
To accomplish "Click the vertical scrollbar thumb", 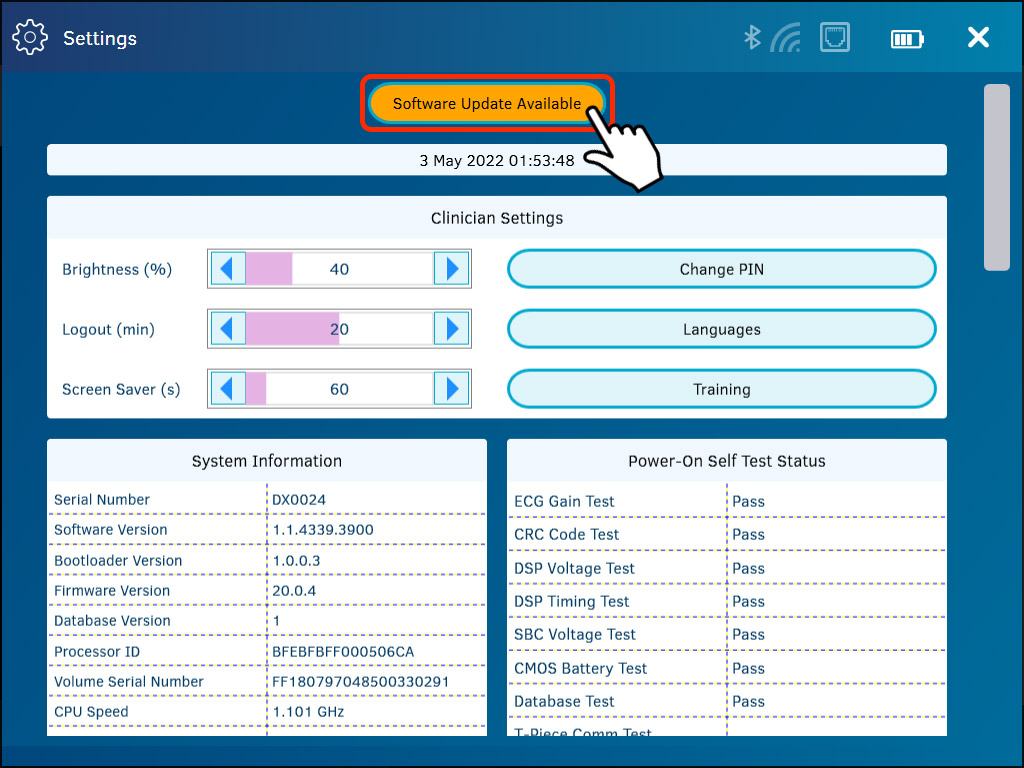I will [996, 177].
